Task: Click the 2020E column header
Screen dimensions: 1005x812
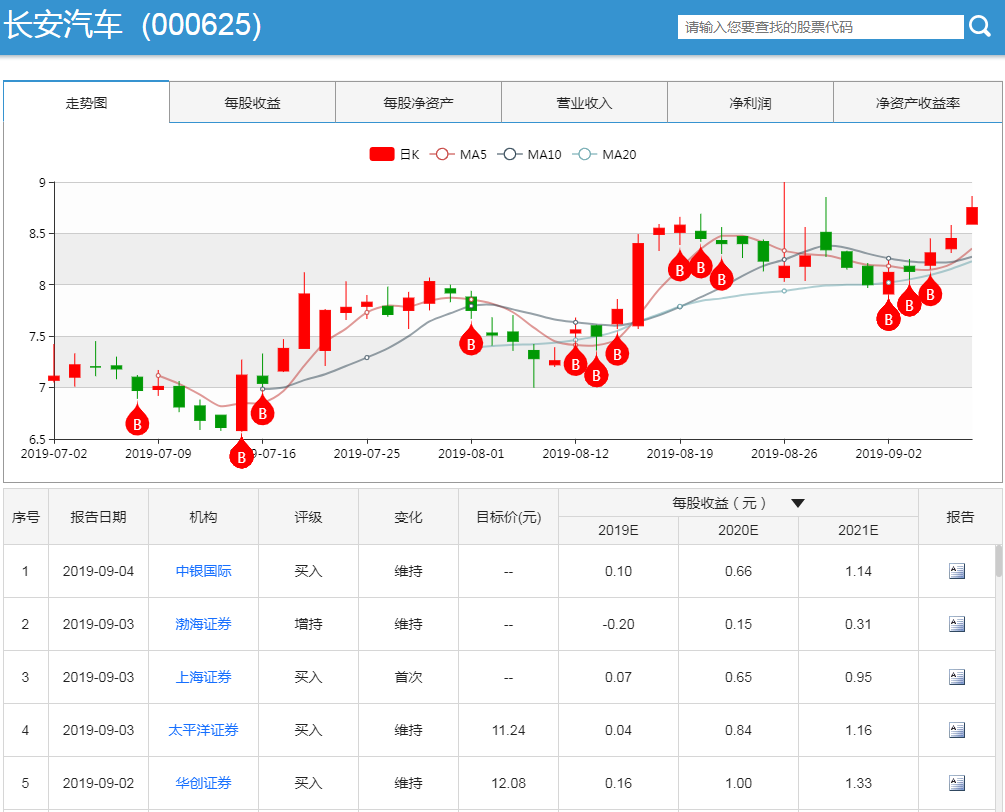Action: coord(738,530)
